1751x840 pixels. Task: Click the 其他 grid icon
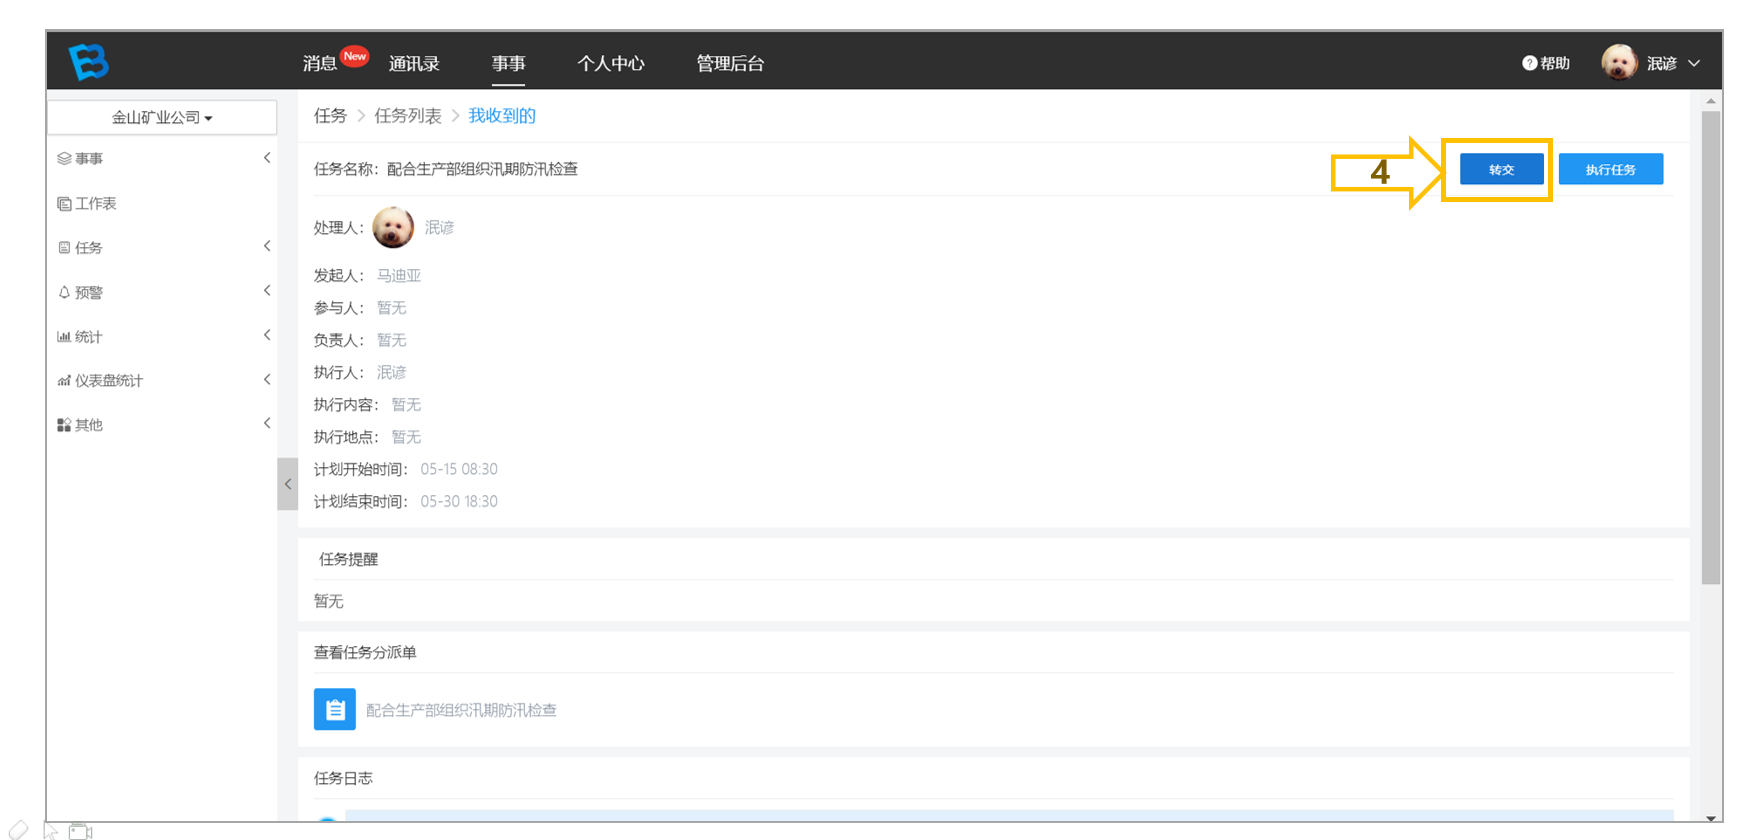pyautogui.click(x=64, y=425)
